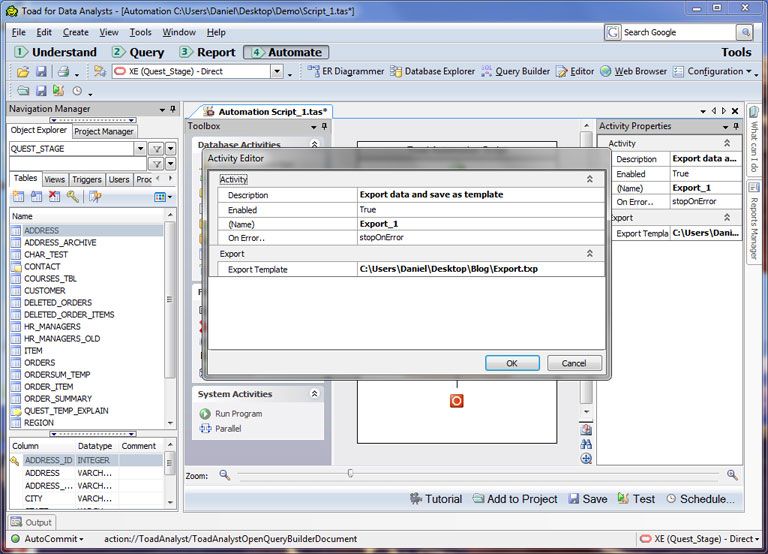Open the Web Browser tool
The width and height of the screenshot is (768, 554).
coord(634,72)
